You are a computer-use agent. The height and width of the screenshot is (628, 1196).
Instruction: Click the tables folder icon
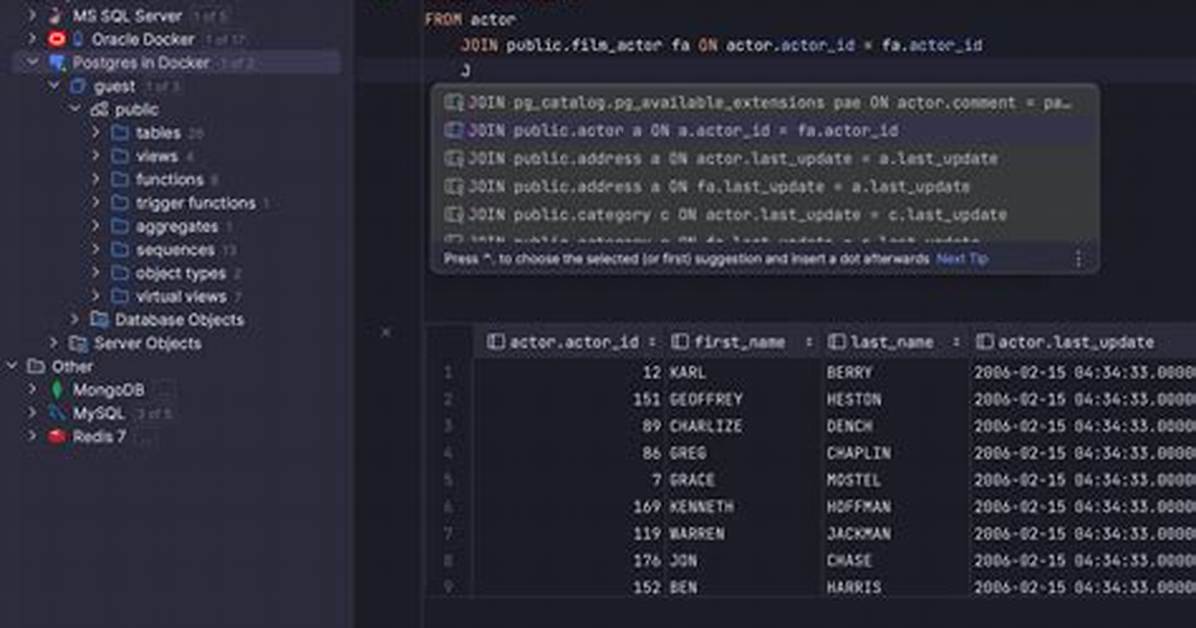pyautogui.click(x=120, y=133)
